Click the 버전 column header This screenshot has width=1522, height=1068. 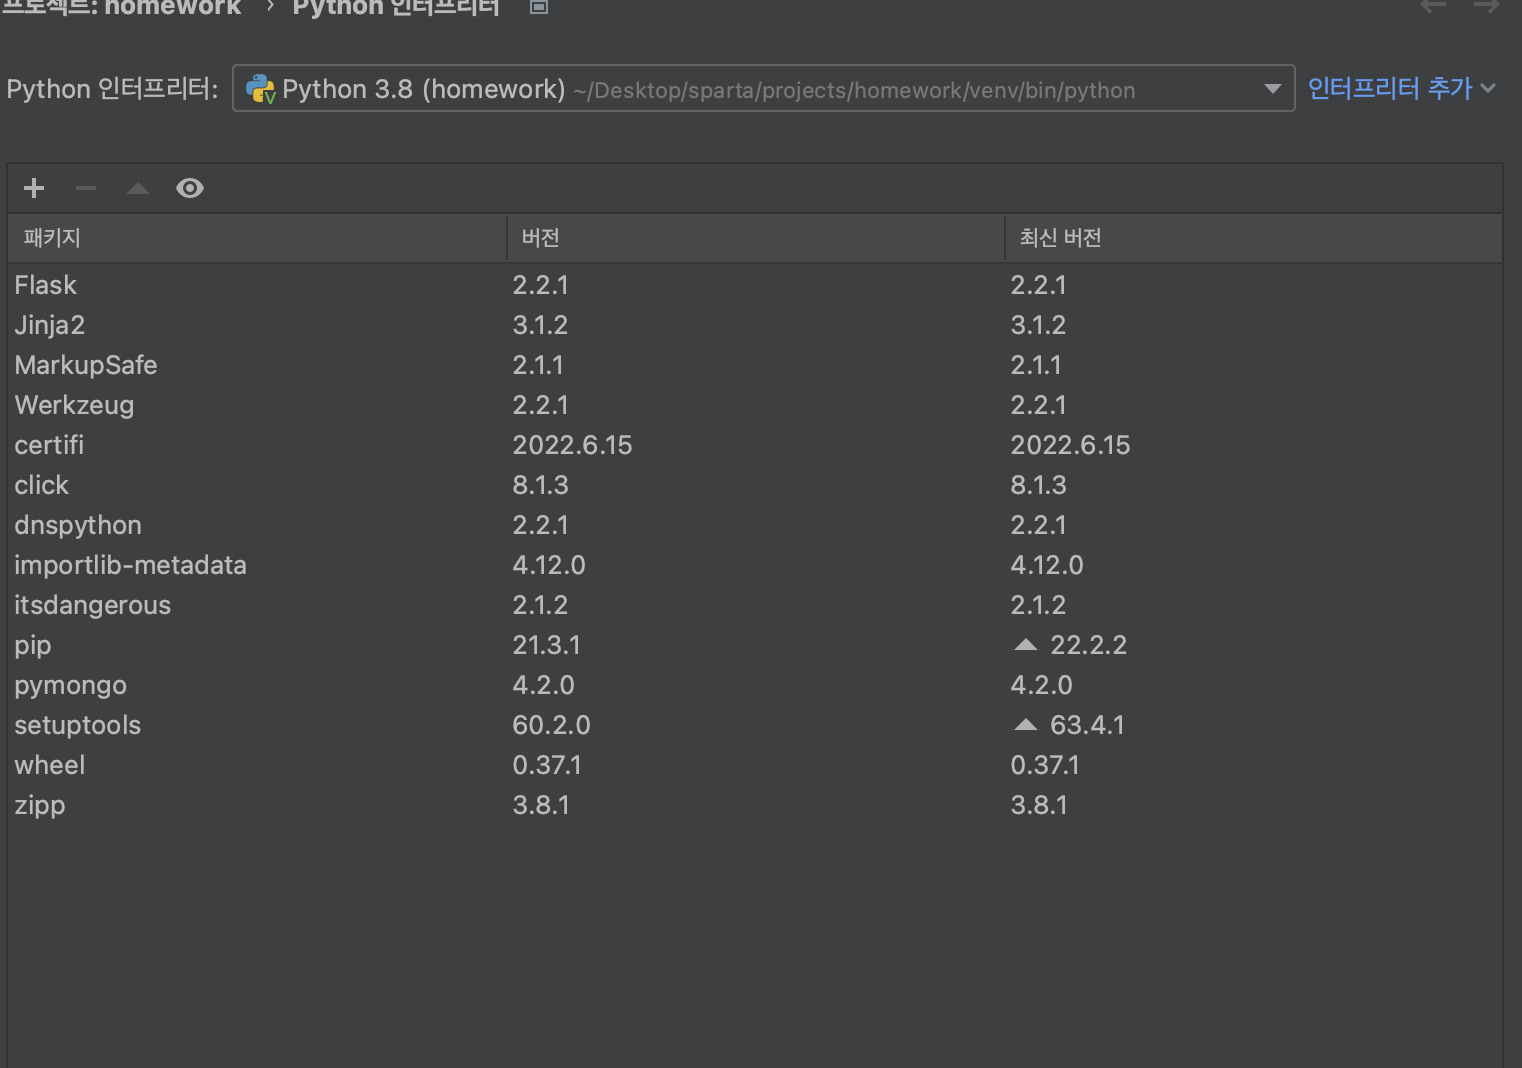point(755,238)
